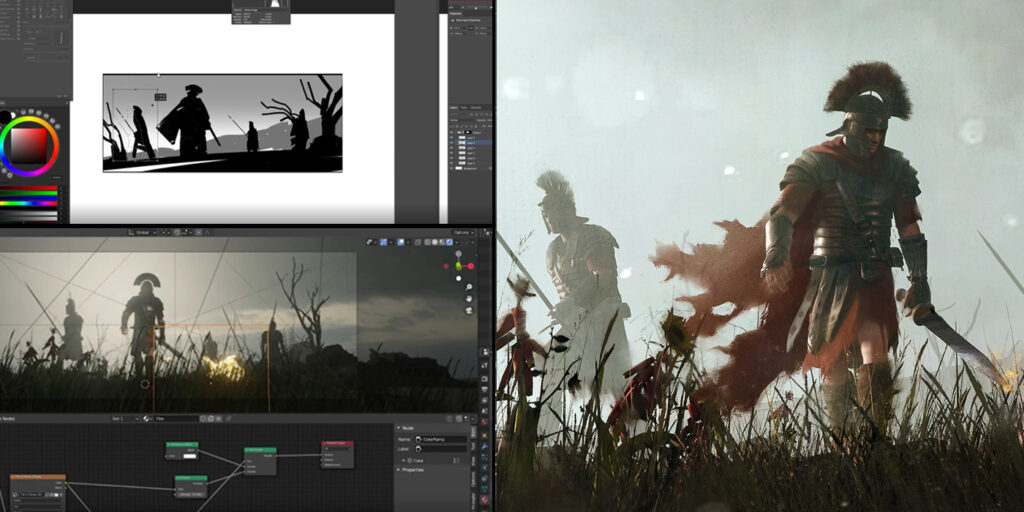Image resolution: width=1024 pixels, height=512 pixels.
Task: Open the Object properties tab (orange square)
Action: click(x=485, y=436)
